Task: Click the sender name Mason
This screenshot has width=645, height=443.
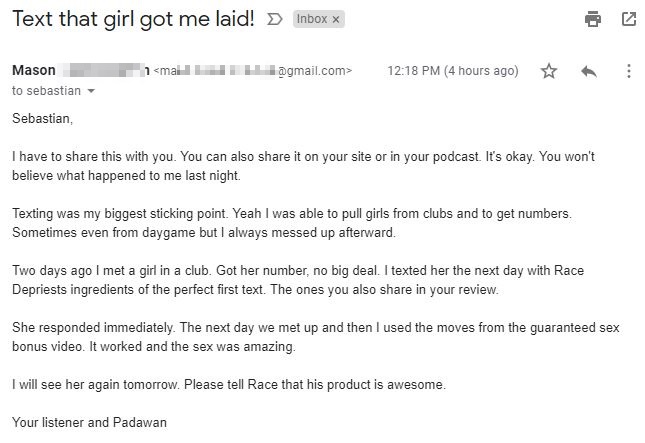Action: 34,70
